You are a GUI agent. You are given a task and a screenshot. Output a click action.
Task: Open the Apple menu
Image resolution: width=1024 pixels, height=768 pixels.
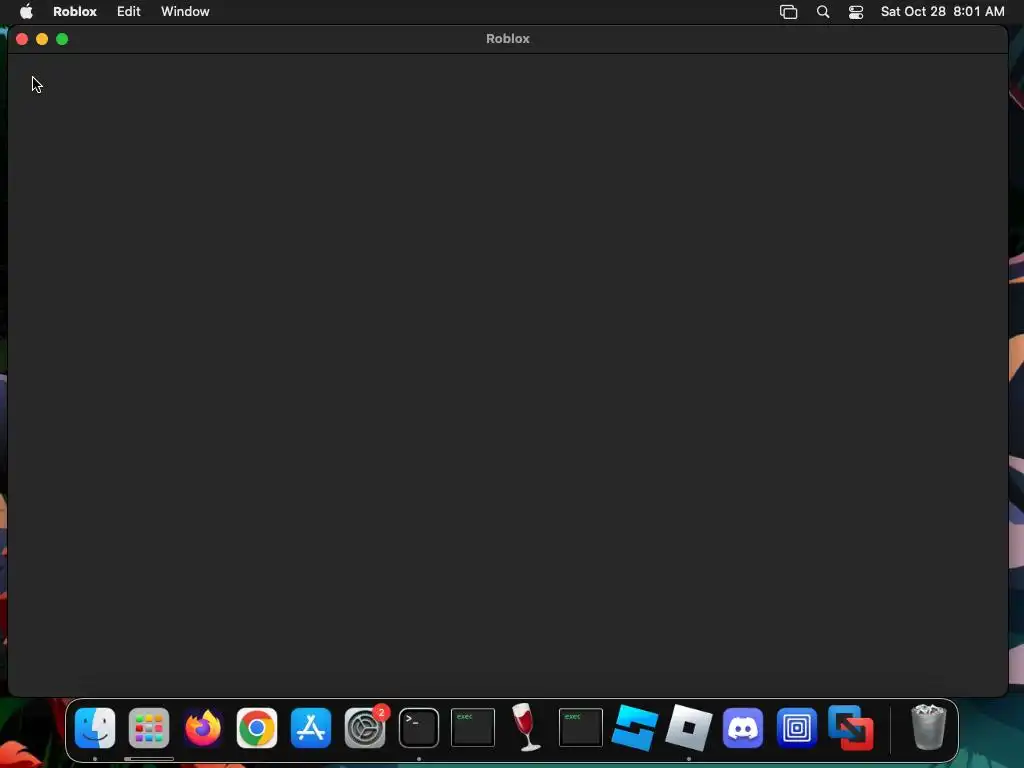tap(26, 11)
